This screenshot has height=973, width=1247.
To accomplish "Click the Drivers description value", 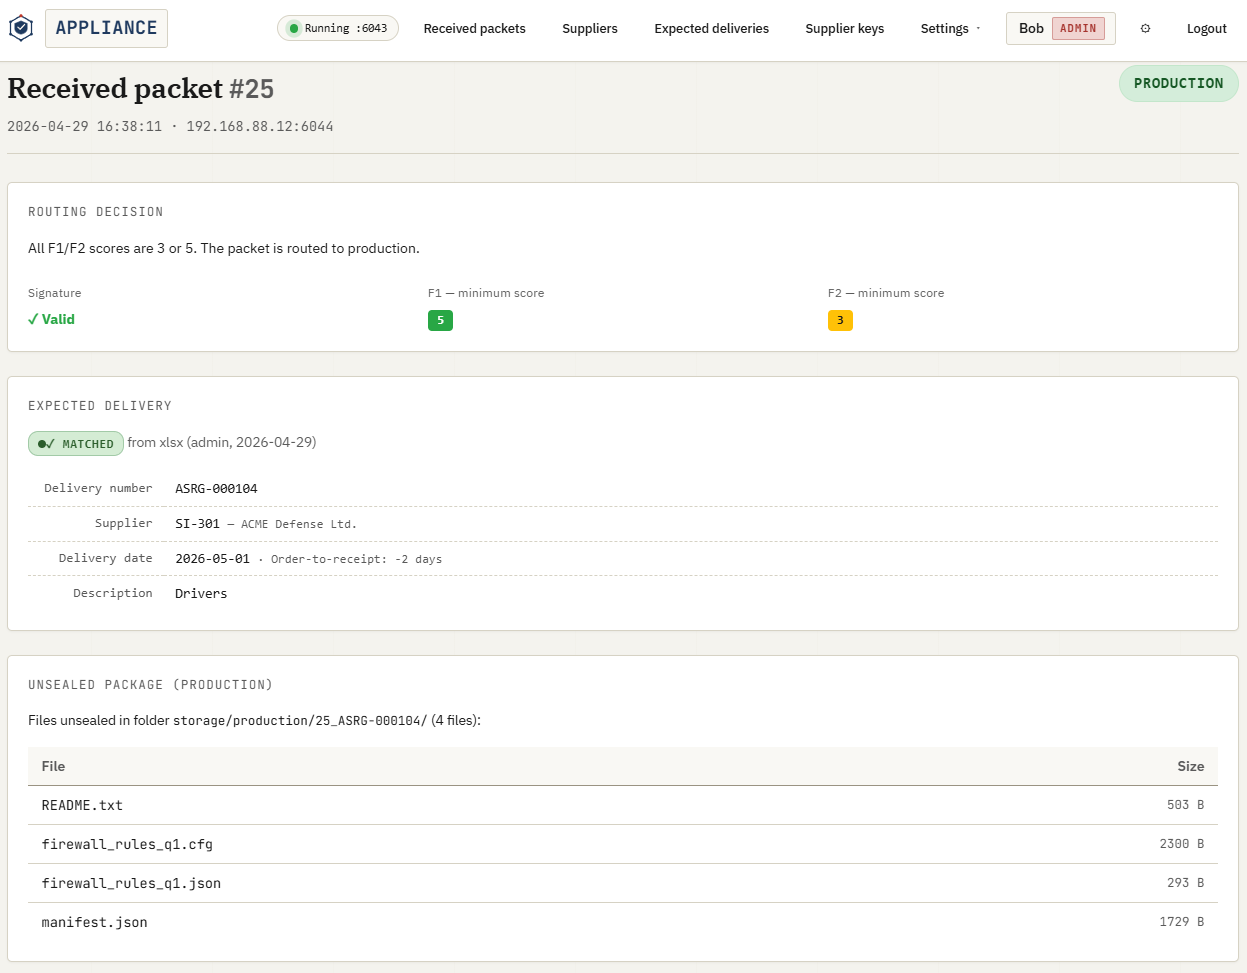I will [201, 593].
